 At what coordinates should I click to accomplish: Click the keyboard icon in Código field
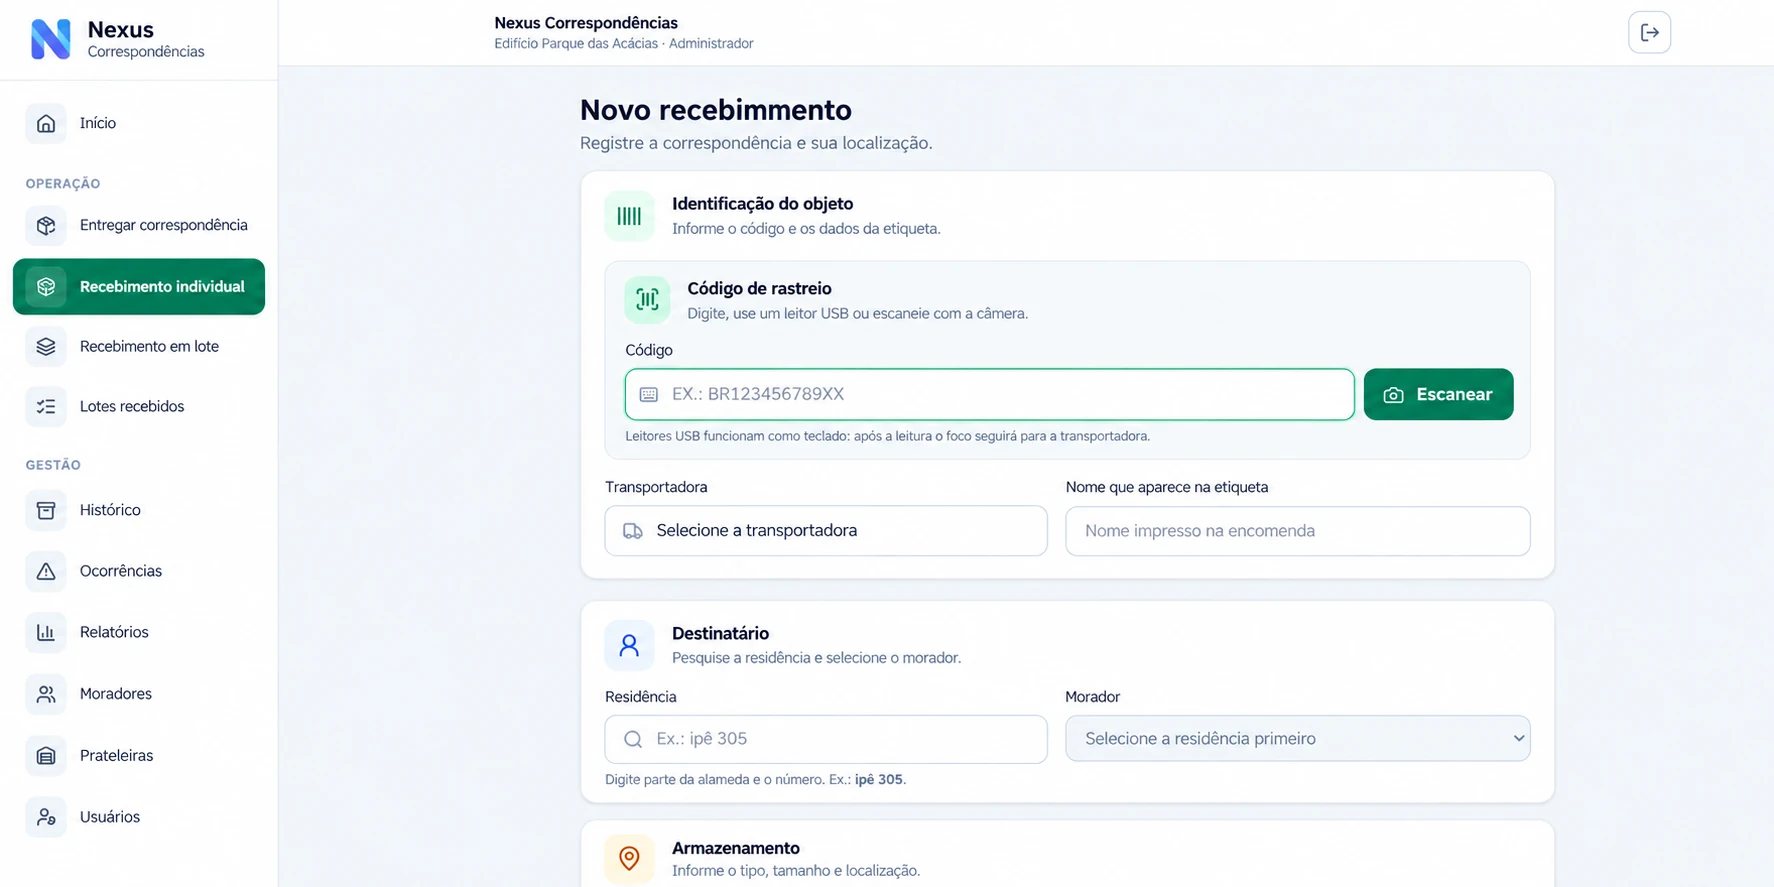pyautogui.click(x=648, y=395)
